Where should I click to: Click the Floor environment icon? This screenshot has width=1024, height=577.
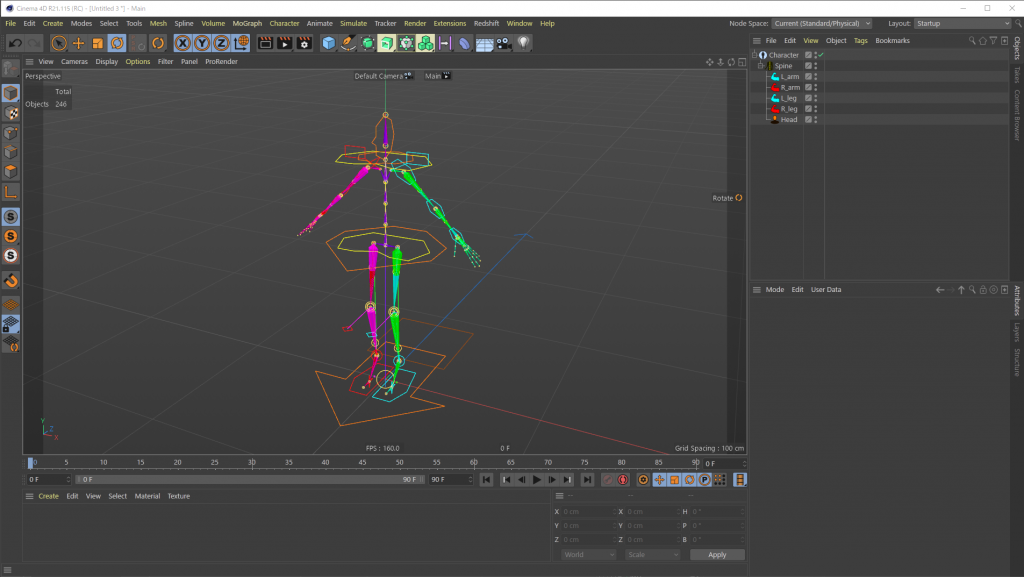pos(484,43)
